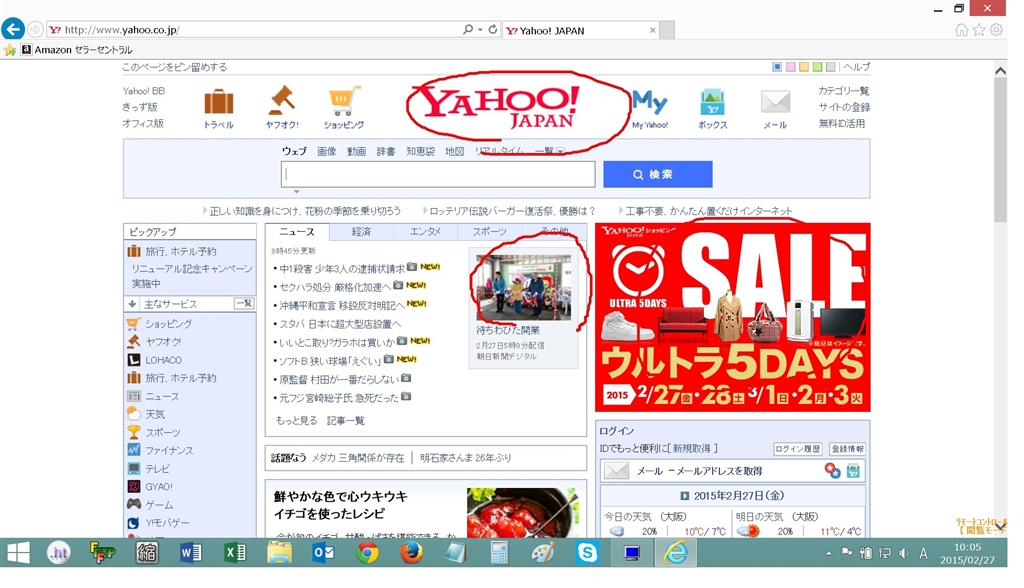Click the Amazon セラーセントラル bookmark
This screenshot has width=1024, height=588.
tap(76, 50)
